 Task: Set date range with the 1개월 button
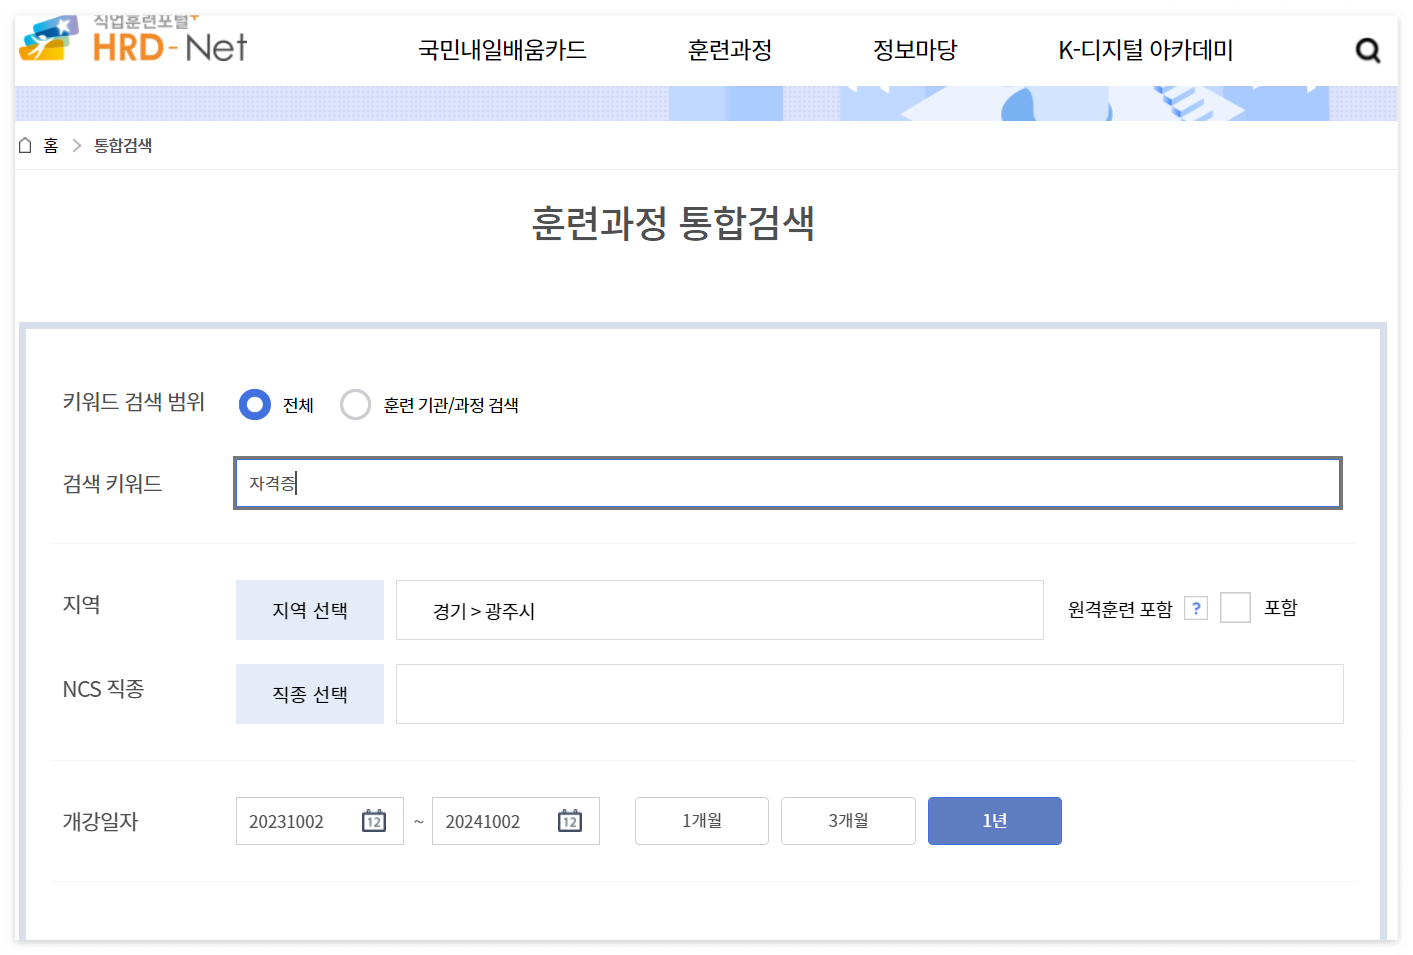(x=701, y=820)
